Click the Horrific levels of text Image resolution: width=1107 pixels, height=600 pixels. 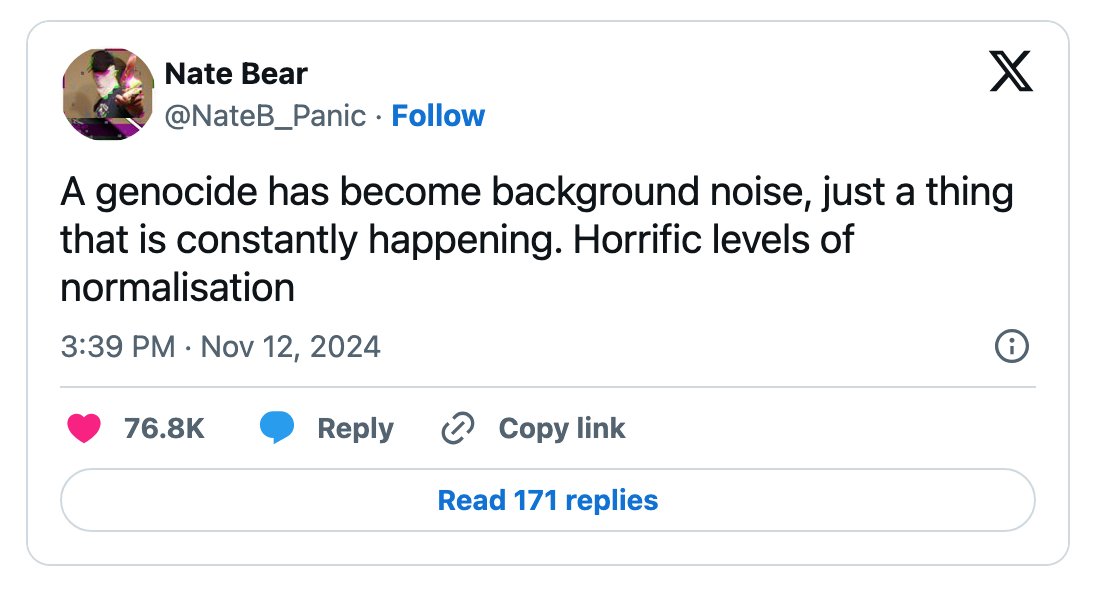point(713,239)
